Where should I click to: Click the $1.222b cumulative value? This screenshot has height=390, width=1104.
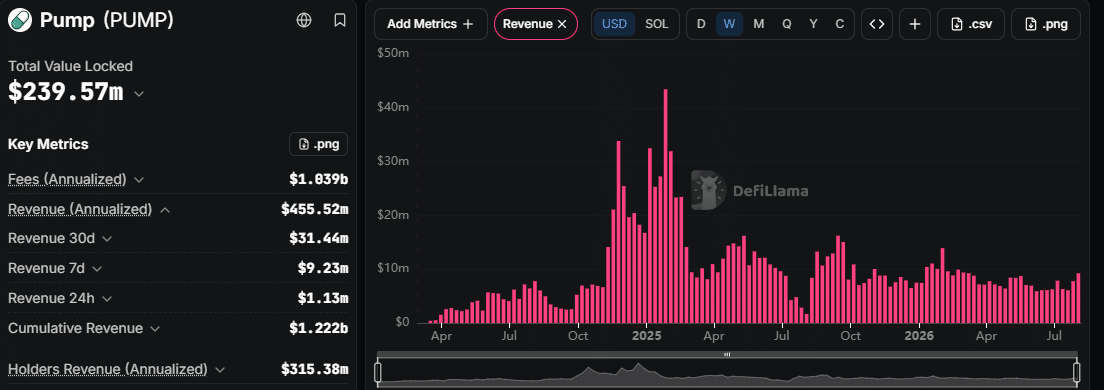click(x=318, y=328)
